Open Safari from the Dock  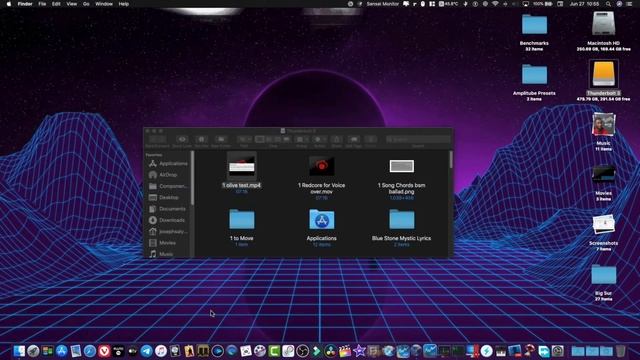coord(90,351)
